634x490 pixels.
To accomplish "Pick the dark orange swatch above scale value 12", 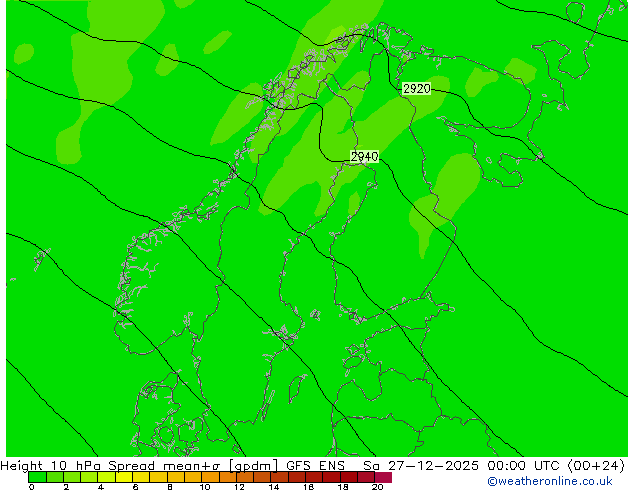I will click(246, 477).
